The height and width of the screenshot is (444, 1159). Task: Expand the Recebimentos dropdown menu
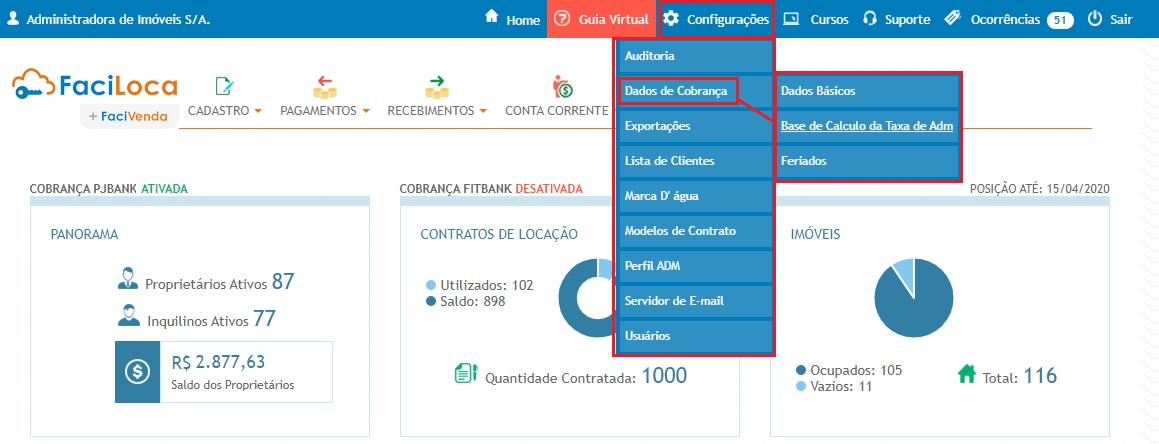coord(437,110)
